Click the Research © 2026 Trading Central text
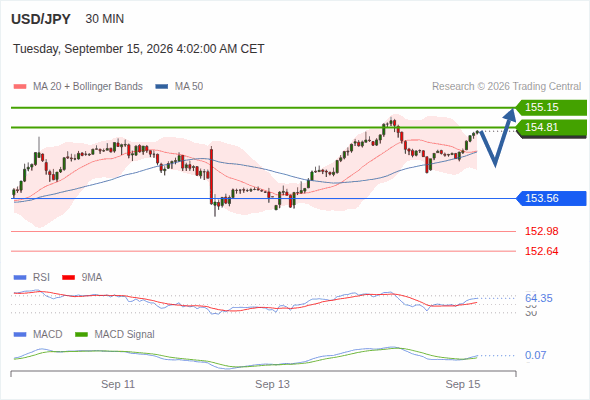 pos(506,87)
